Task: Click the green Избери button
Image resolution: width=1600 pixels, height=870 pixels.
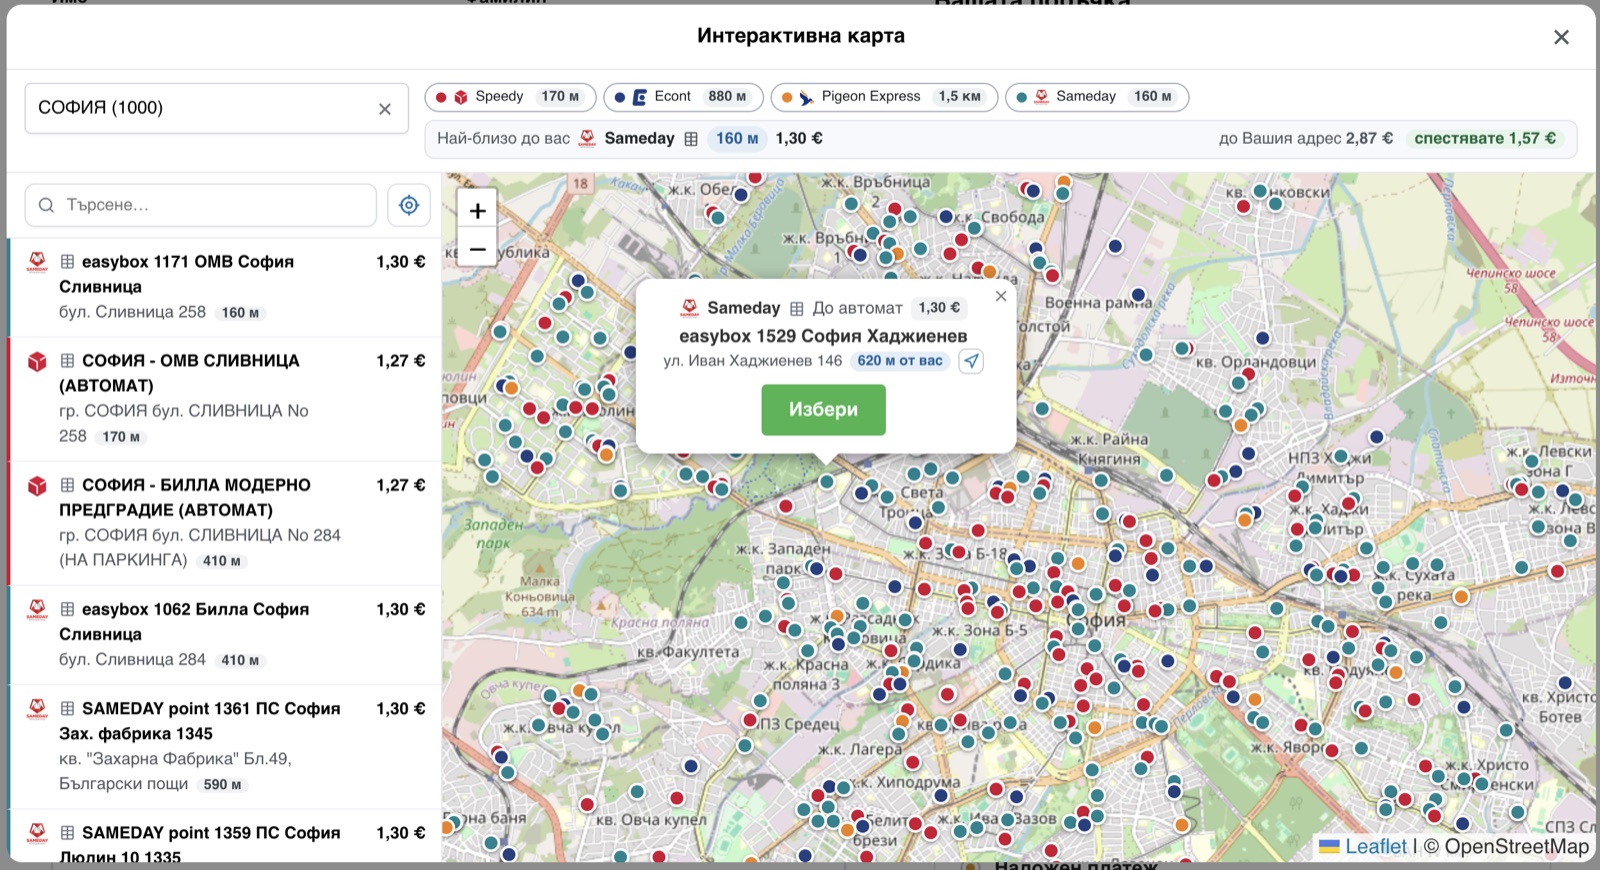Action: click(x=823, y=410)
